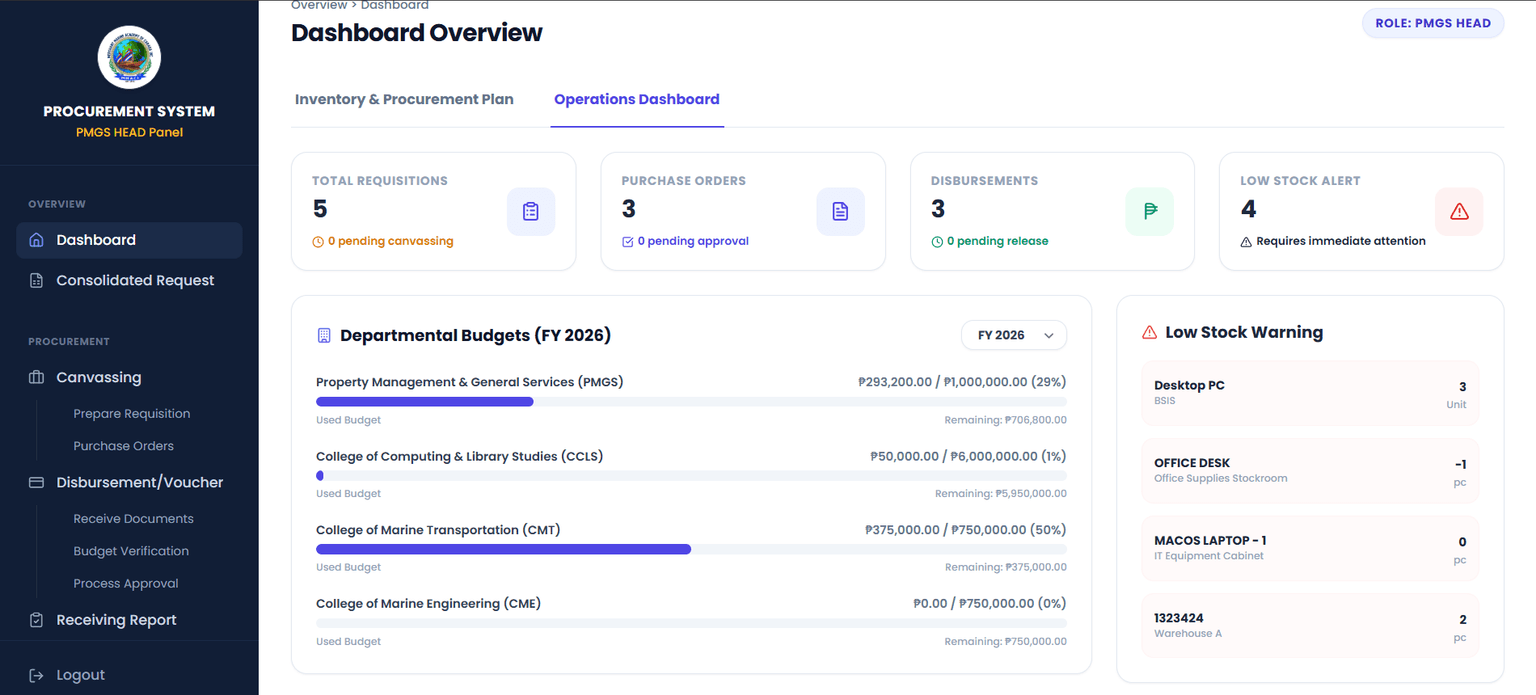Click the Total Requisitions clipboard icon
Viewport: 1536px width, 695px height.
pyautogui.click(x=531, y=212)
